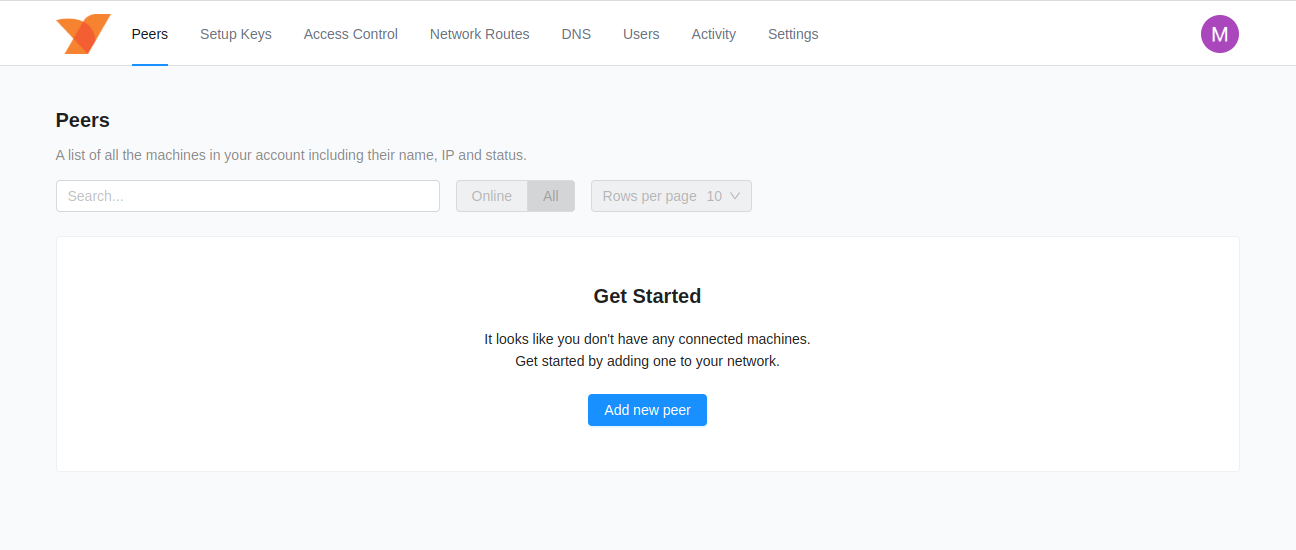Open the Setup Keys tab
The width and height of the screenshot is (1296, 550).
tap(235, 34)
